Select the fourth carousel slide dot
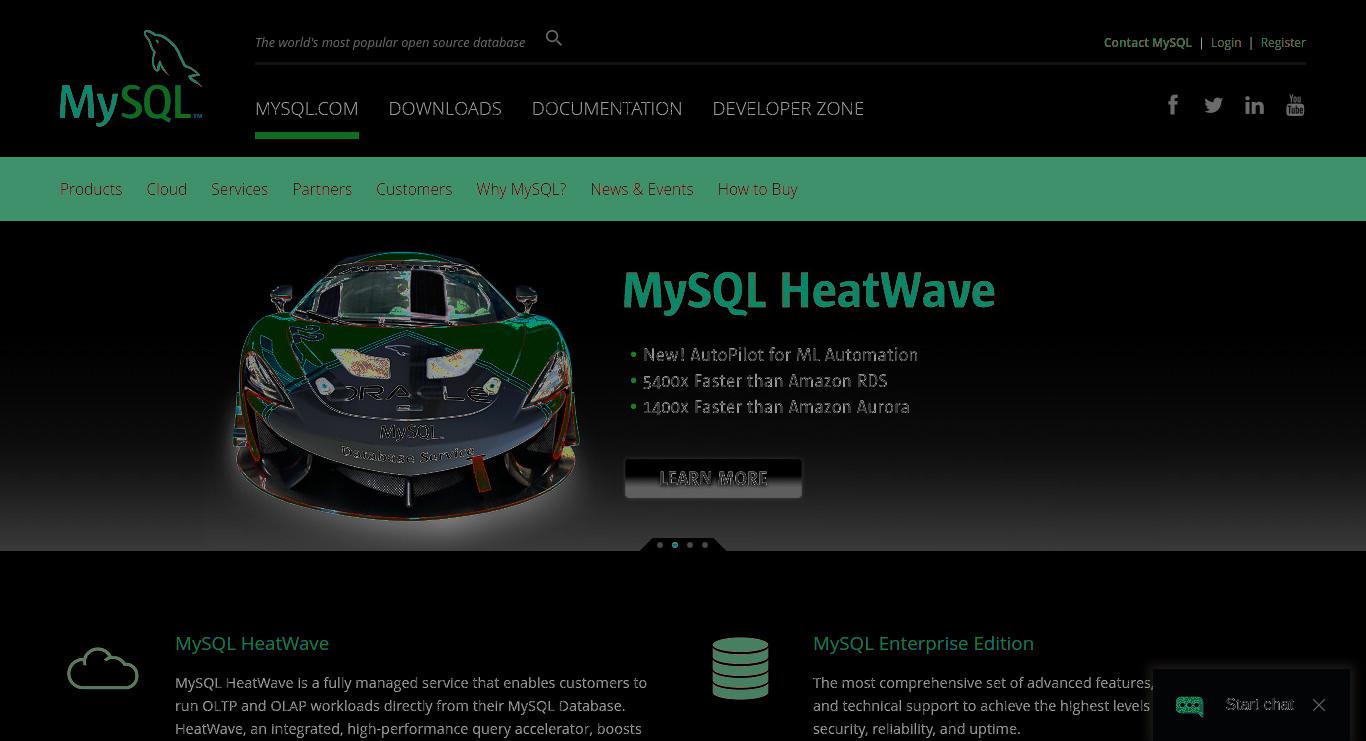This screenshot has height=741, width=1366. (x=705, y=545)
